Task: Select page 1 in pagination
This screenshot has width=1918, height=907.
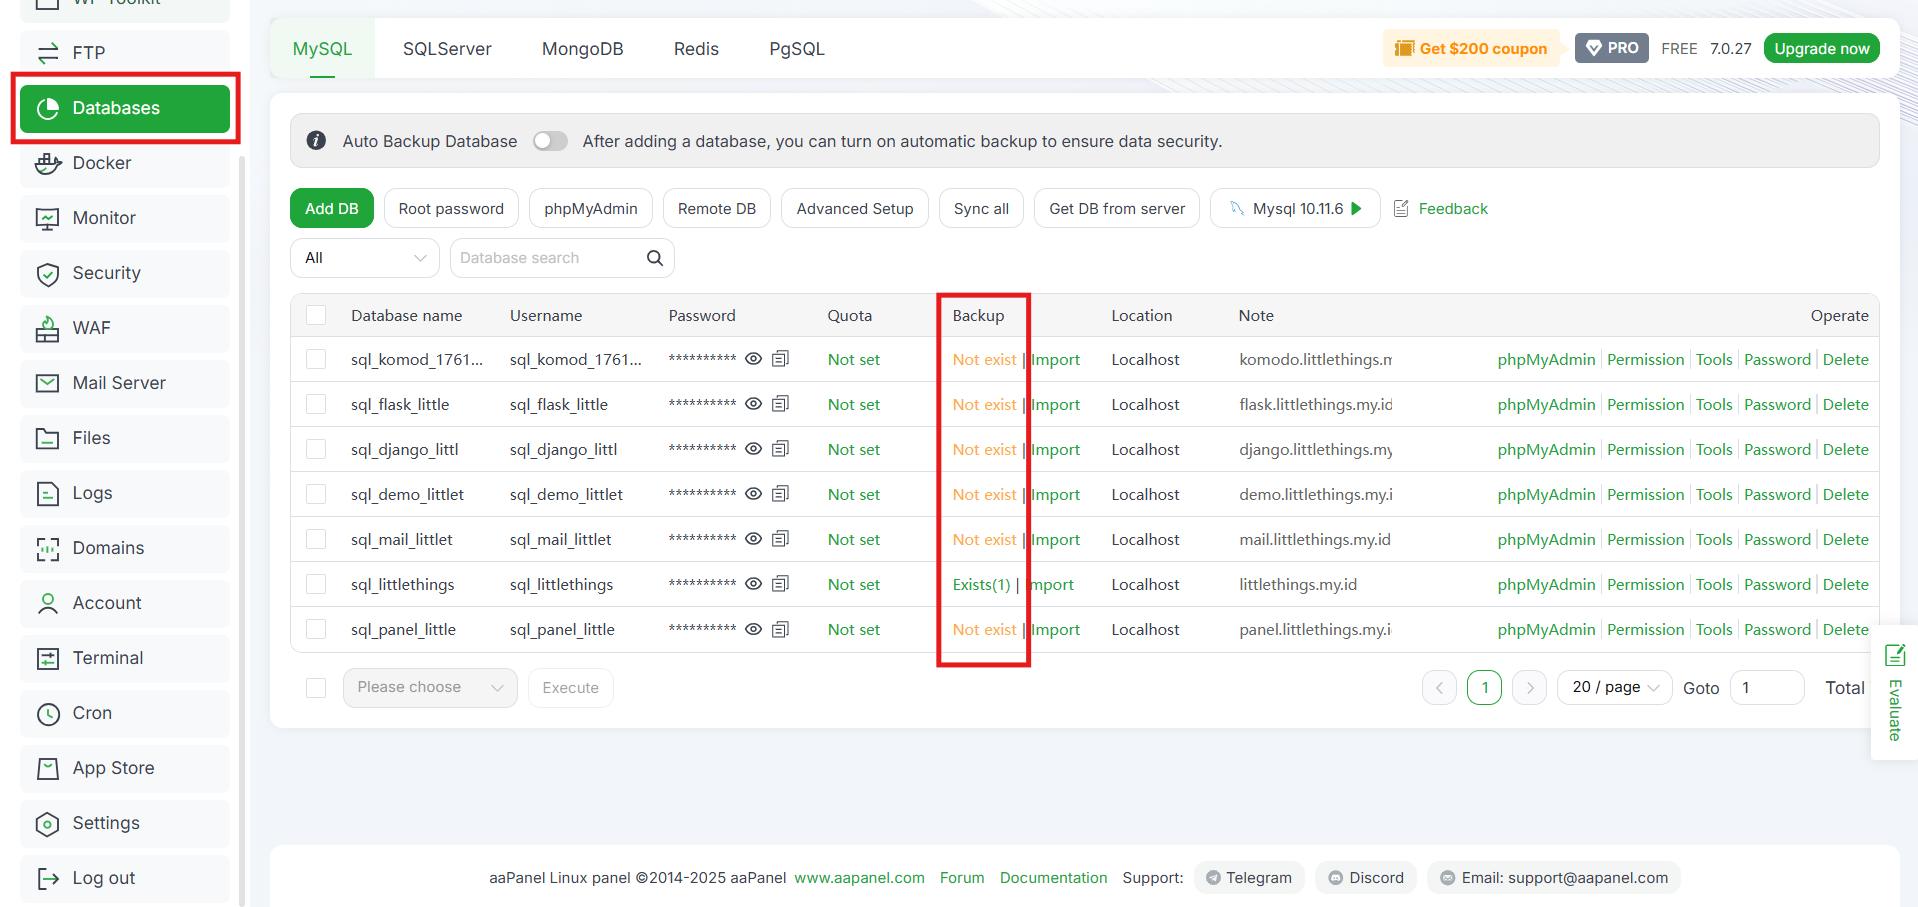Action: (x=1484, y=687)
